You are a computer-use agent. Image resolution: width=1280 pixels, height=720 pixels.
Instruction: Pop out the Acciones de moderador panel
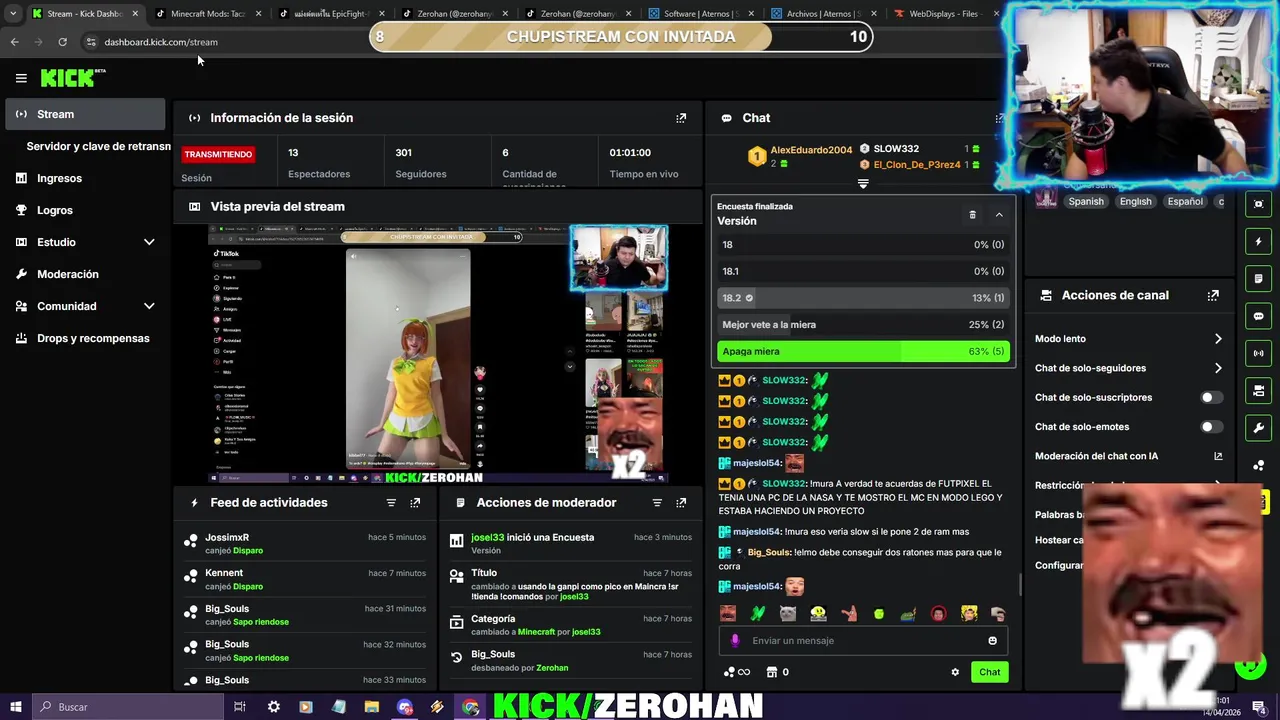[x=681, y=503]
